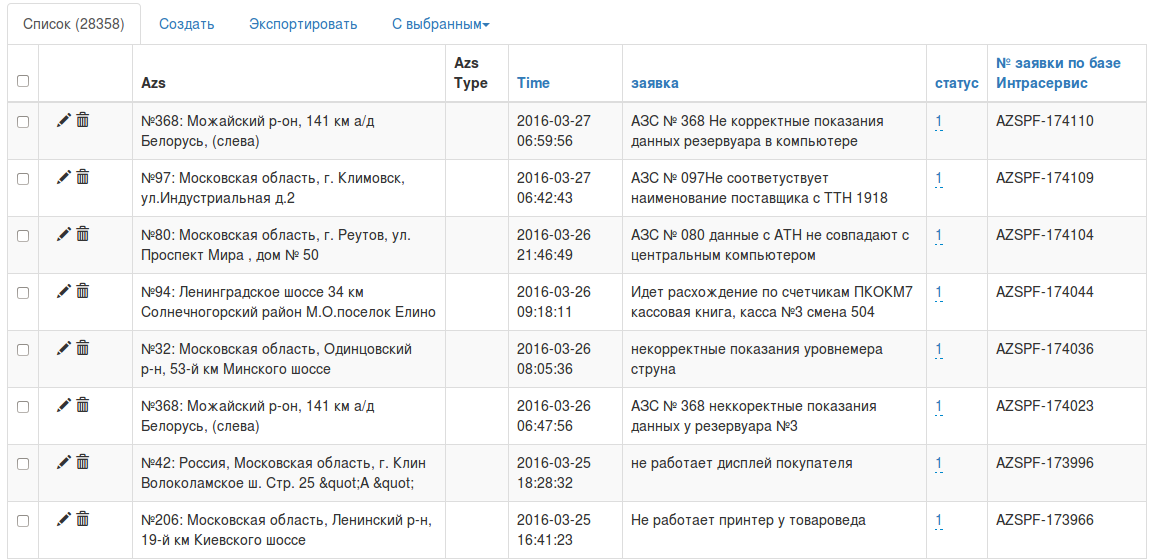This screenshot has width=1158, height=559.
Task: Click the pencil icon for the №97 Климовск row
Action: pyautogui.click(x=64, y=177)
